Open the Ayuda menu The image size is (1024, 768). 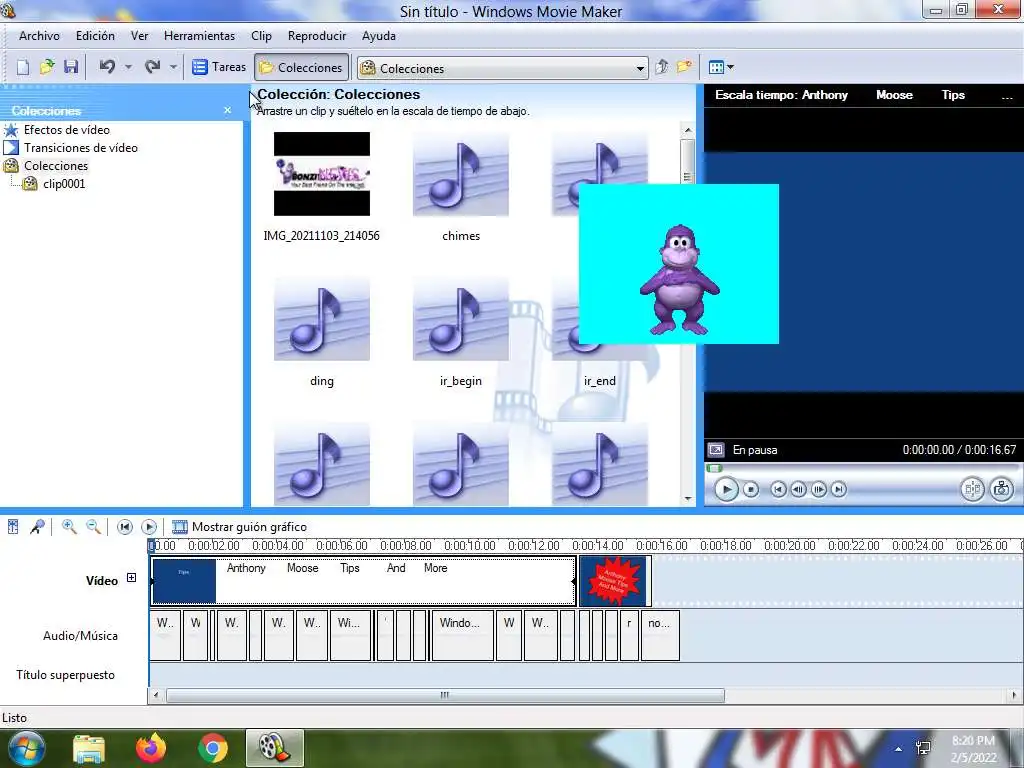(x=379, y=36)
